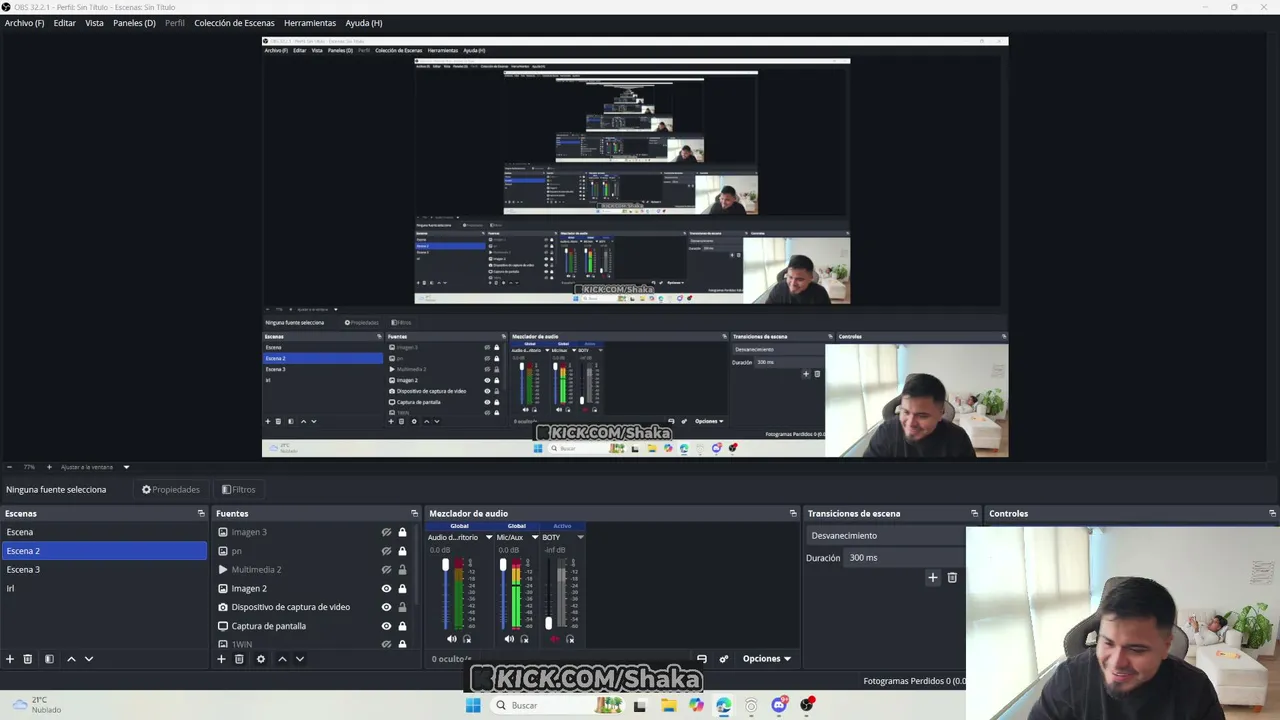
Task: Move the scene down with the arrow
Action: (x=89, y=659)
